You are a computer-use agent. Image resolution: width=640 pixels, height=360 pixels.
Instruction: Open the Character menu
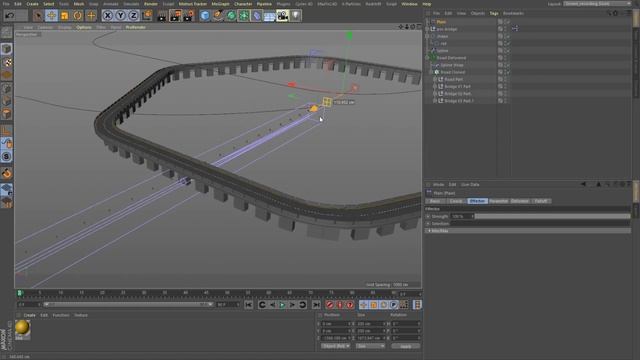(x=243, y=4)
